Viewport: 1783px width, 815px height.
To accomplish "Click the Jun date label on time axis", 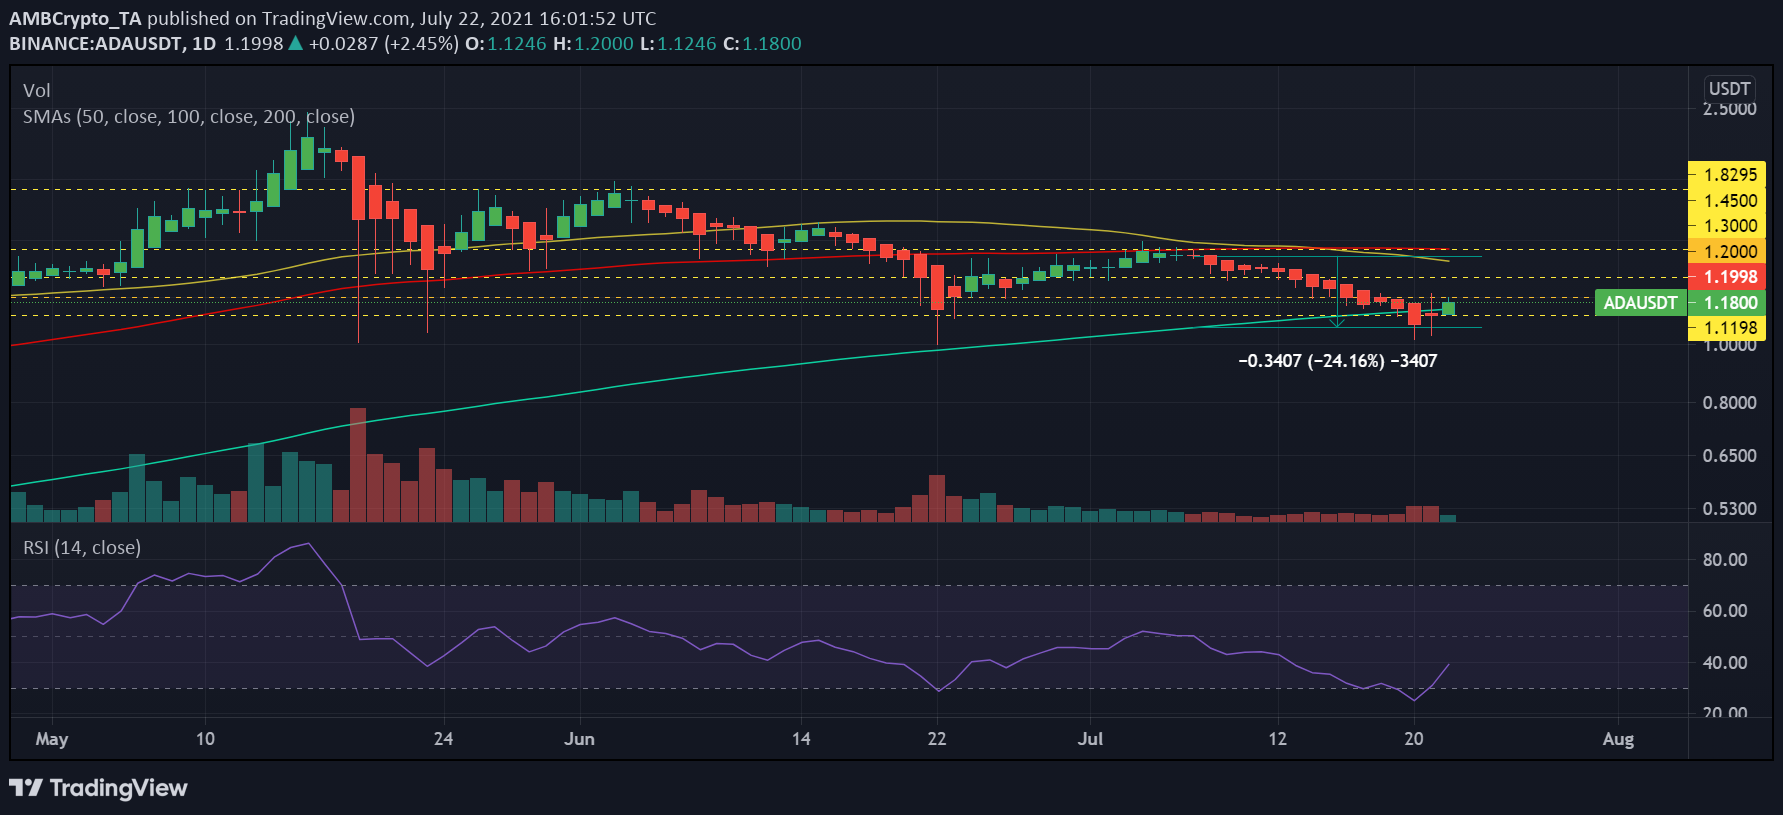I will [x=579, y=739].
